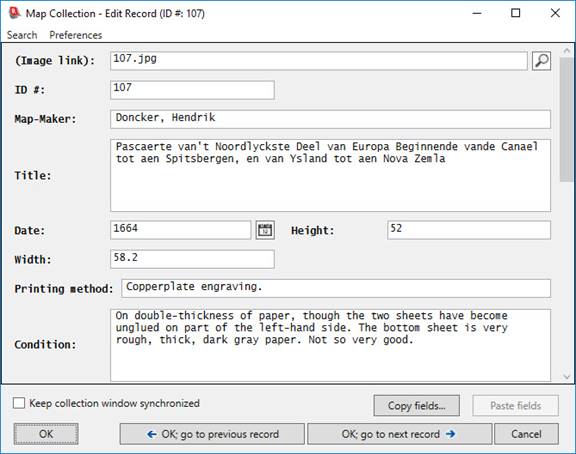Click the app icon in title bar
576x454 pixels.
click(x=14, y=13)
